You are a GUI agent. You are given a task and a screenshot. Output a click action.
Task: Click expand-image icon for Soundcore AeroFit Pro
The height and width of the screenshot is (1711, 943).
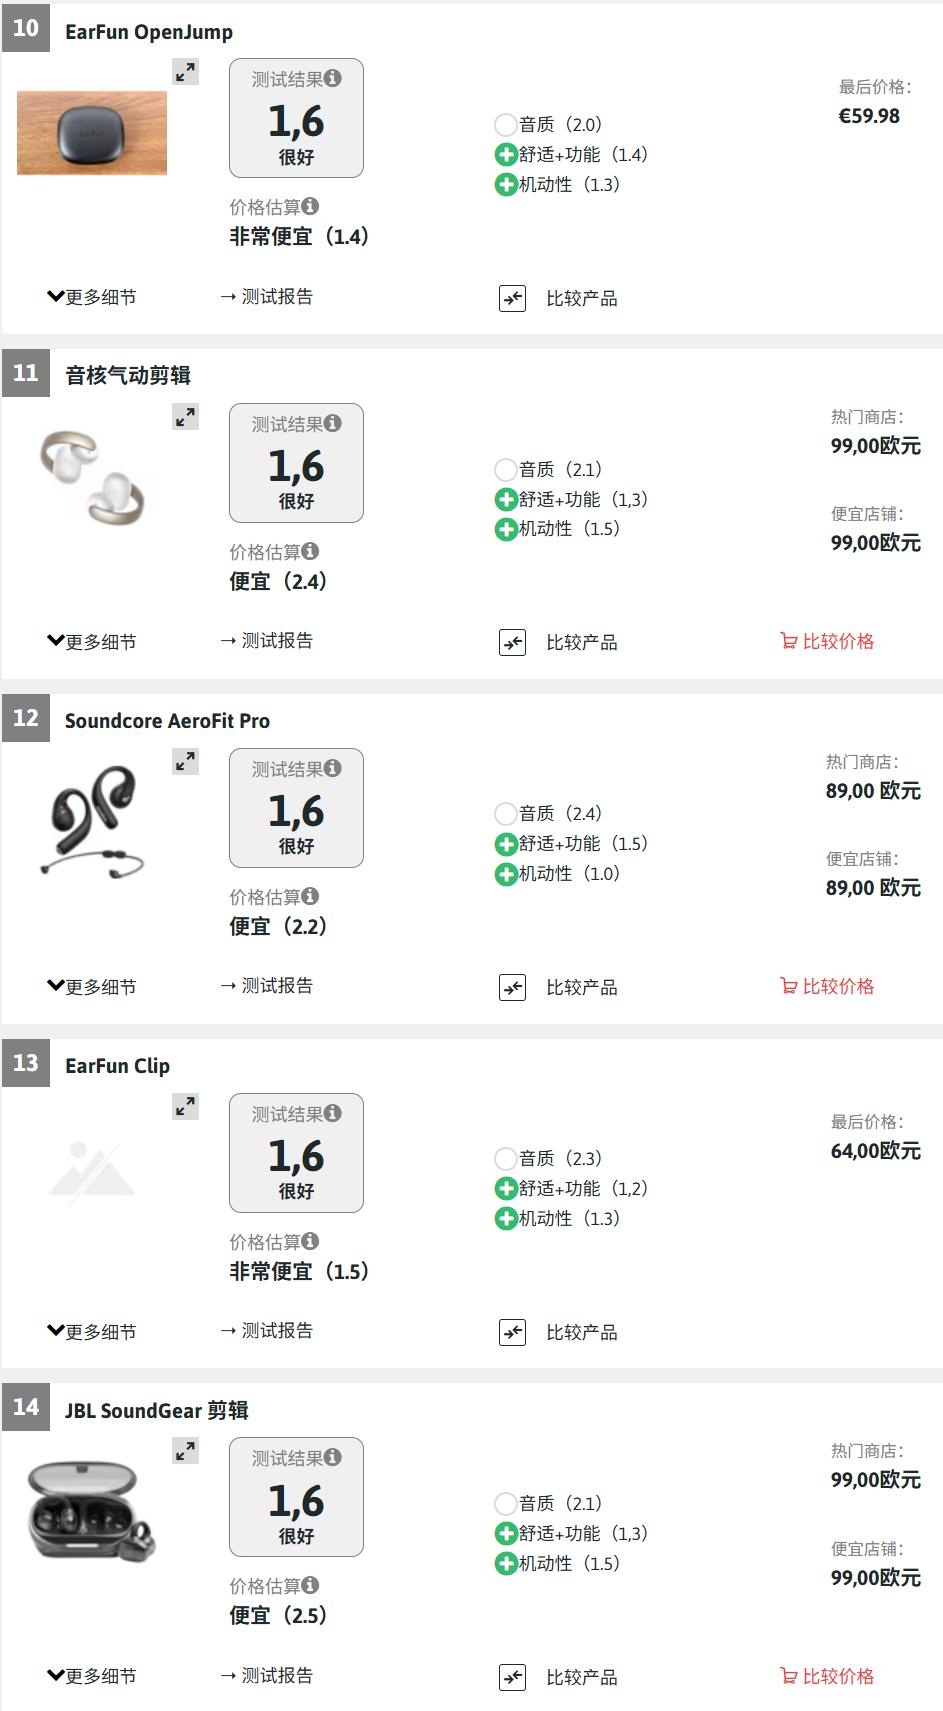tap(185, 762)
